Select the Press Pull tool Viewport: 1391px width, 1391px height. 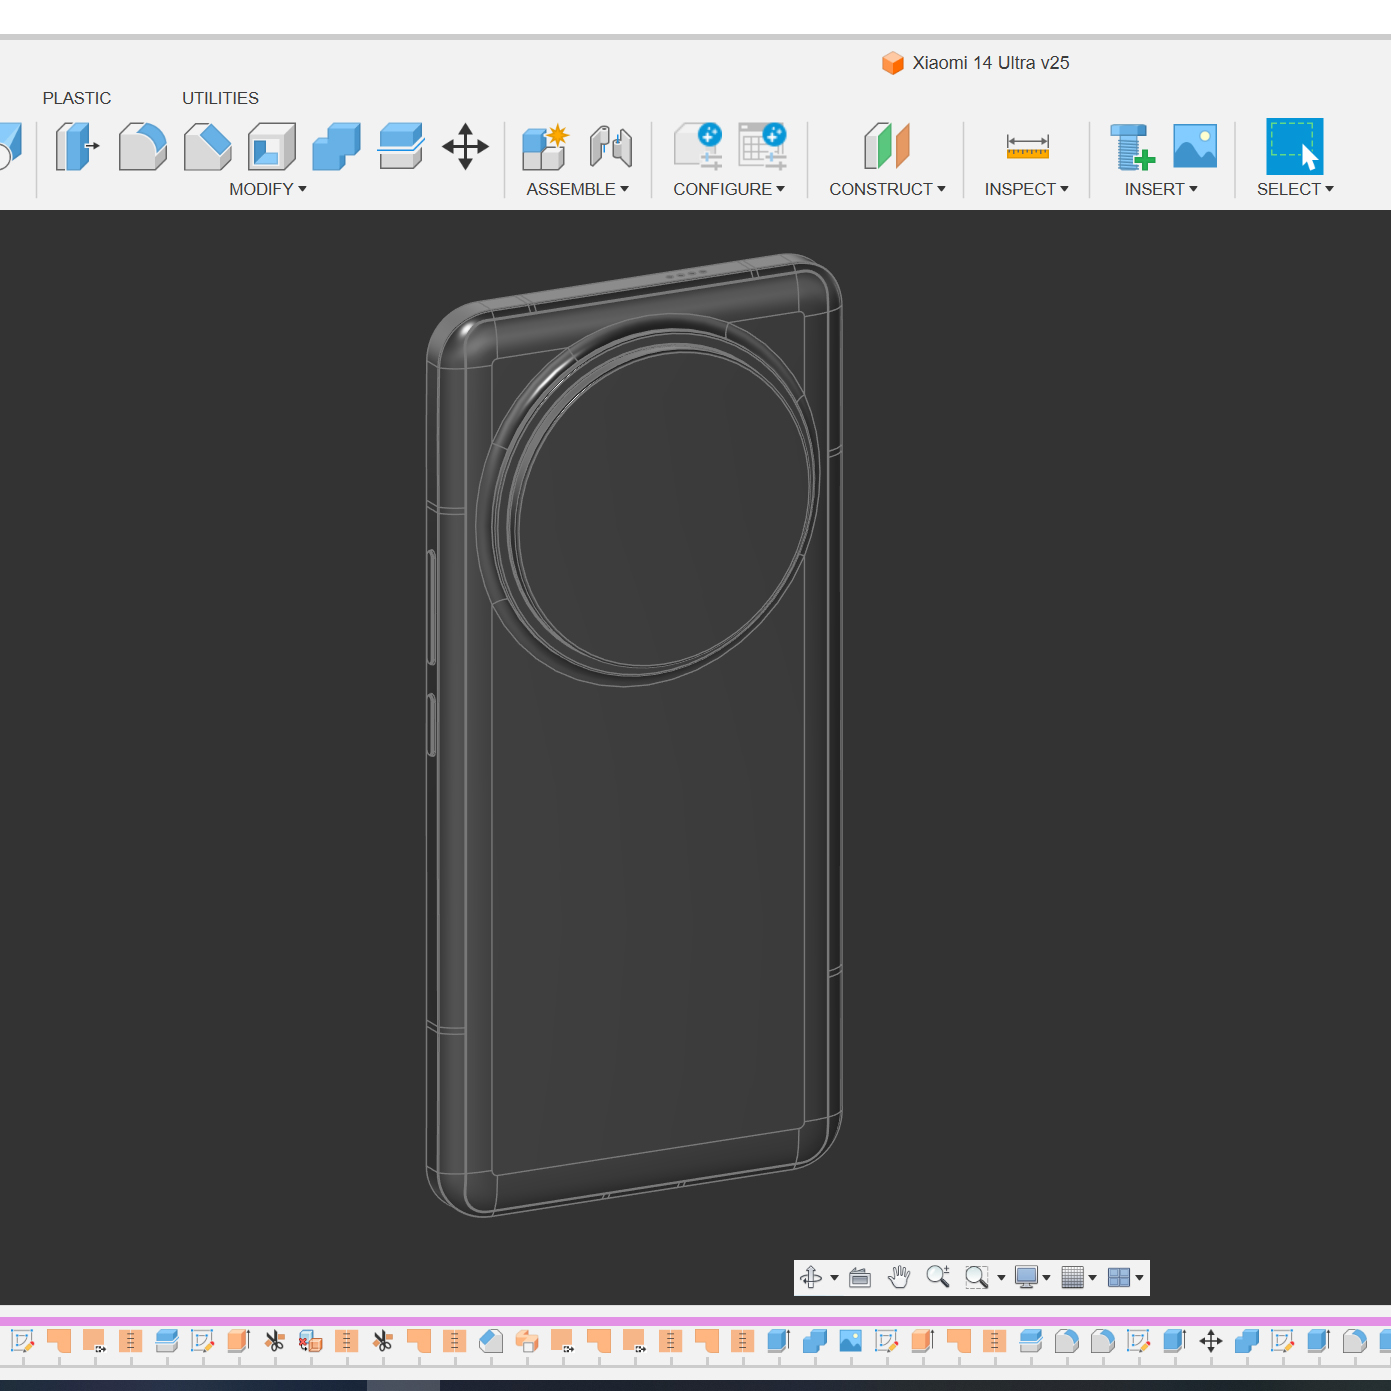[x=76, y=147]
